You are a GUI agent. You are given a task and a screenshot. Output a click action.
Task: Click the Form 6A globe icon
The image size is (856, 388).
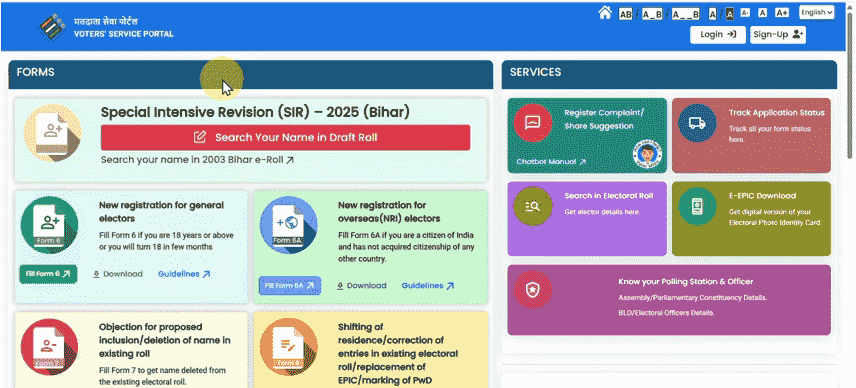pos(288,225)
